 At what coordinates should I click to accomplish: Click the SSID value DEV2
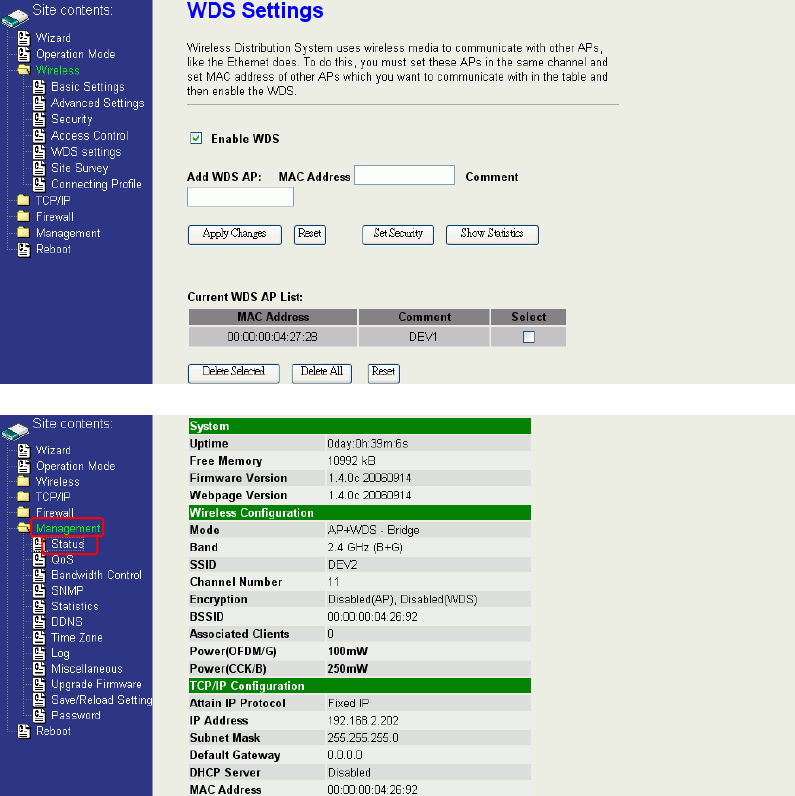pyautogui.click(x=342, y=565)
